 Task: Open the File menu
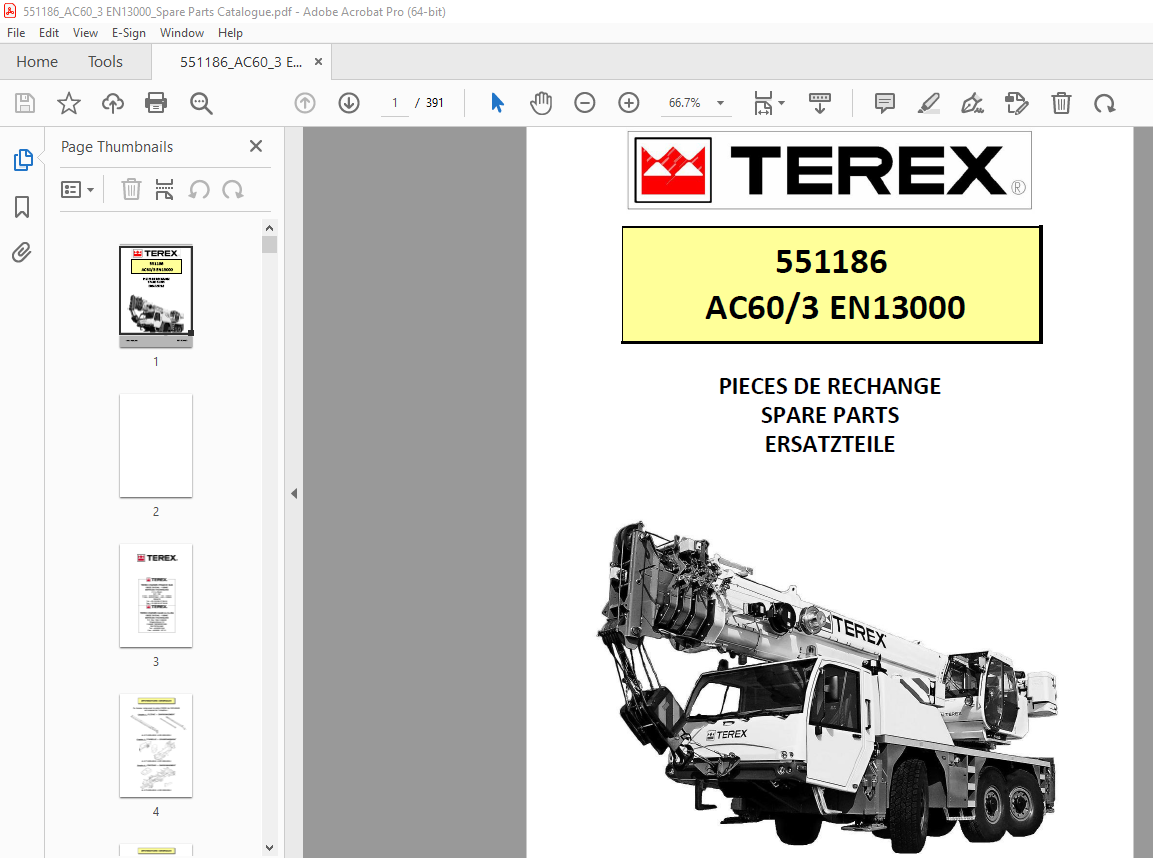[16, 33]
